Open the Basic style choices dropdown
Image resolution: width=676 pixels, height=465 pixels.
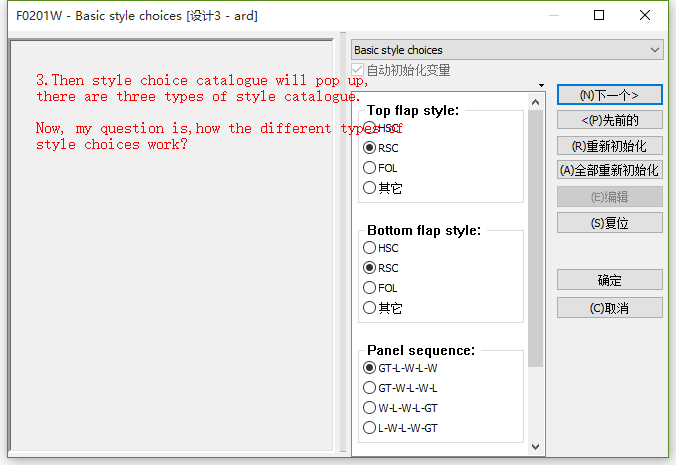pos(507,50)
